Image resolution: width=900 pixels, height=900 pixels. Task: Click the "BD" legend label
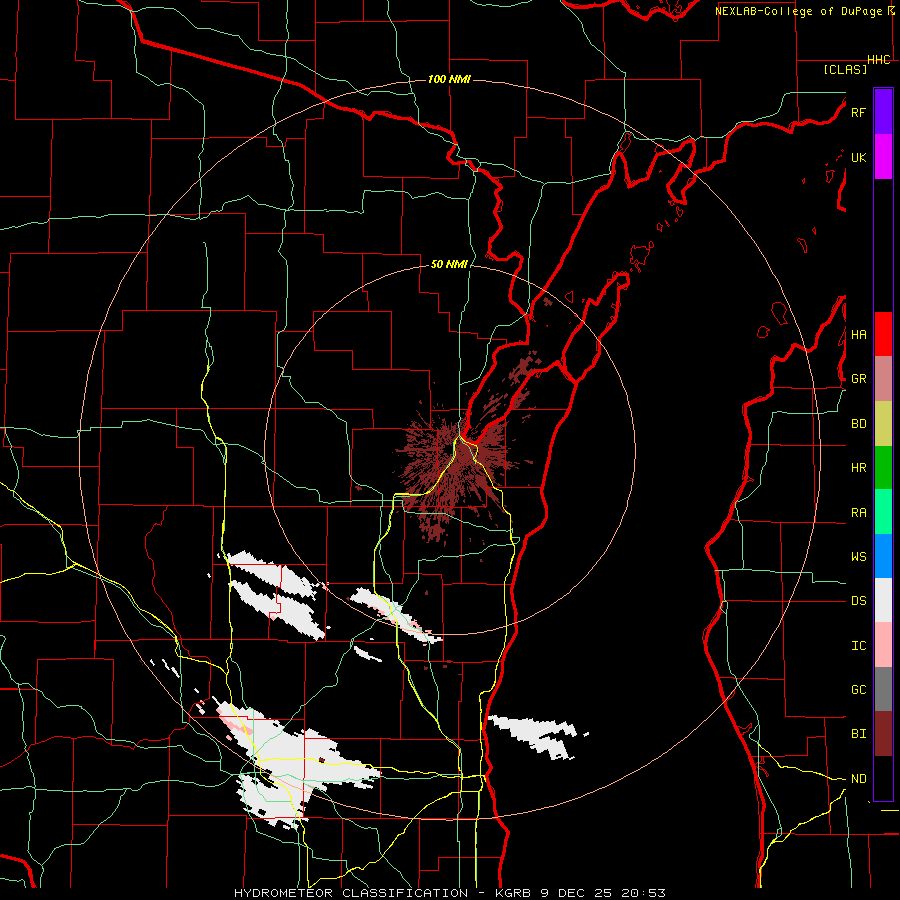(x=858, y=424)
